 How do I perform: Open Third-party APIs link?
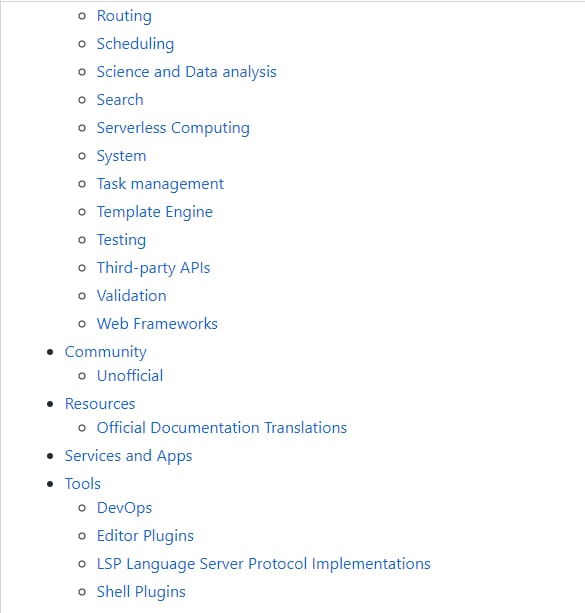point(153,268)
